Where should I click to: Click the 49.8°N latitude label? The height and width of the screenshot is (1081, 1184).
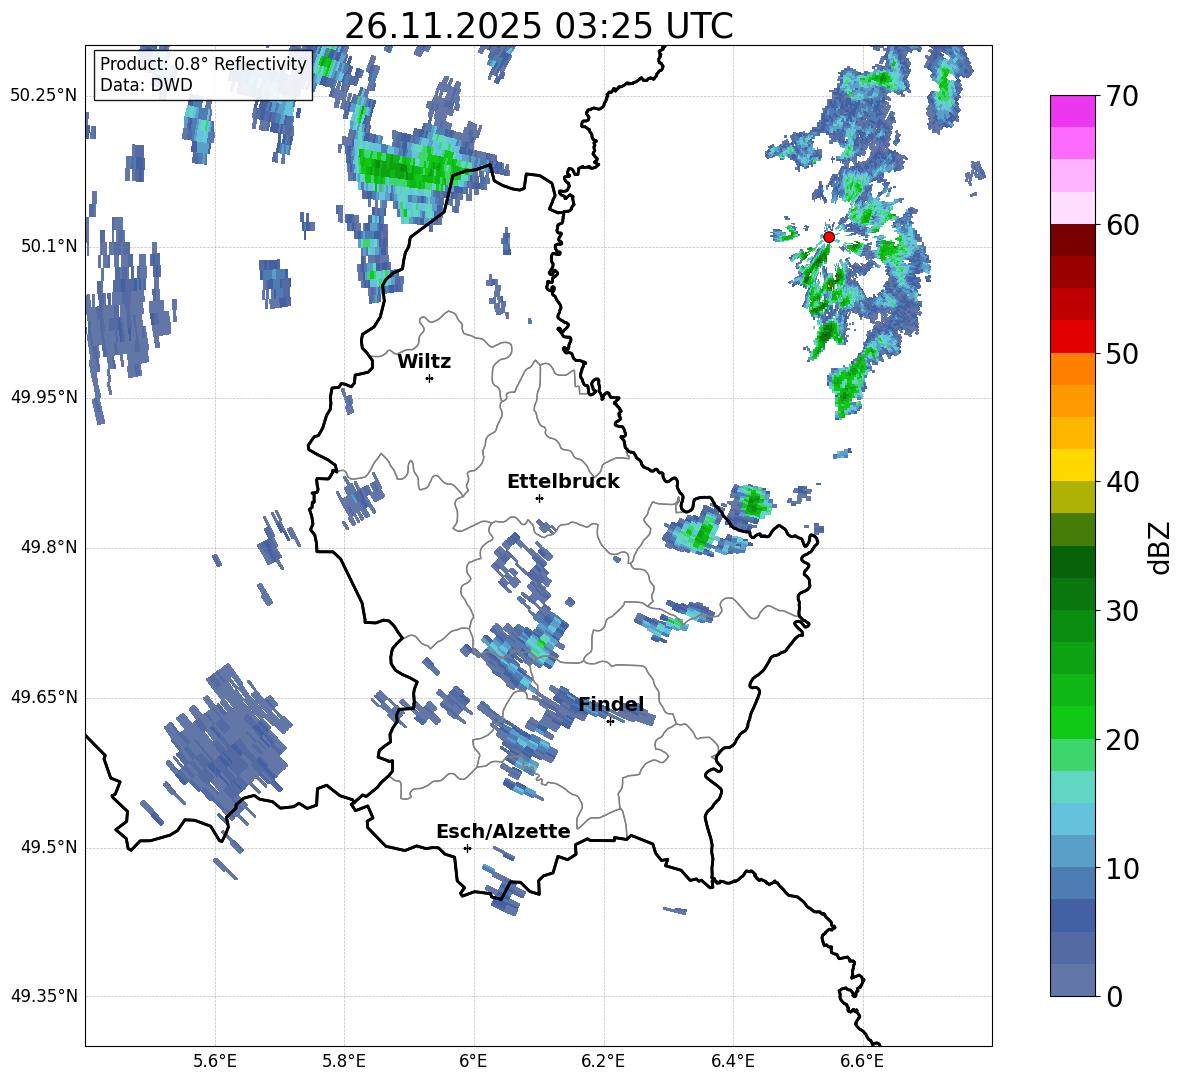click(x=49, y=547)
